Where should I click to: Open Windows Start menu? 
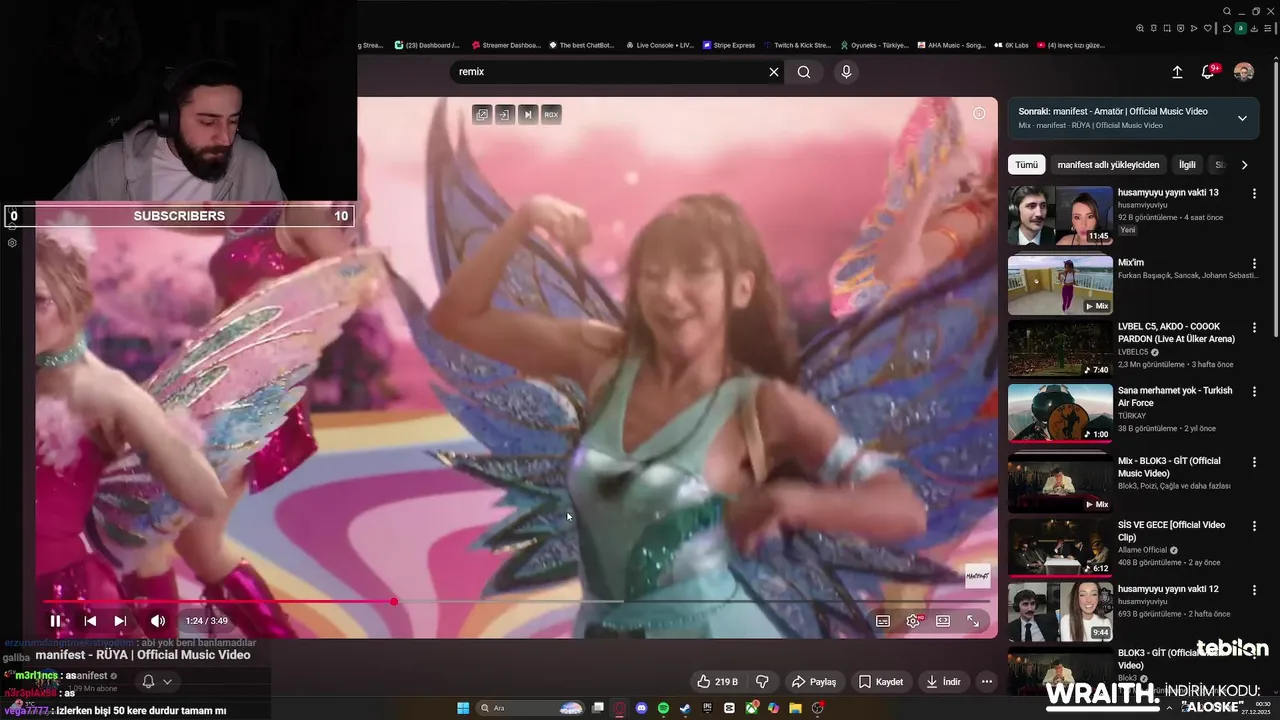pyautogui.click(x=463, y=708)
